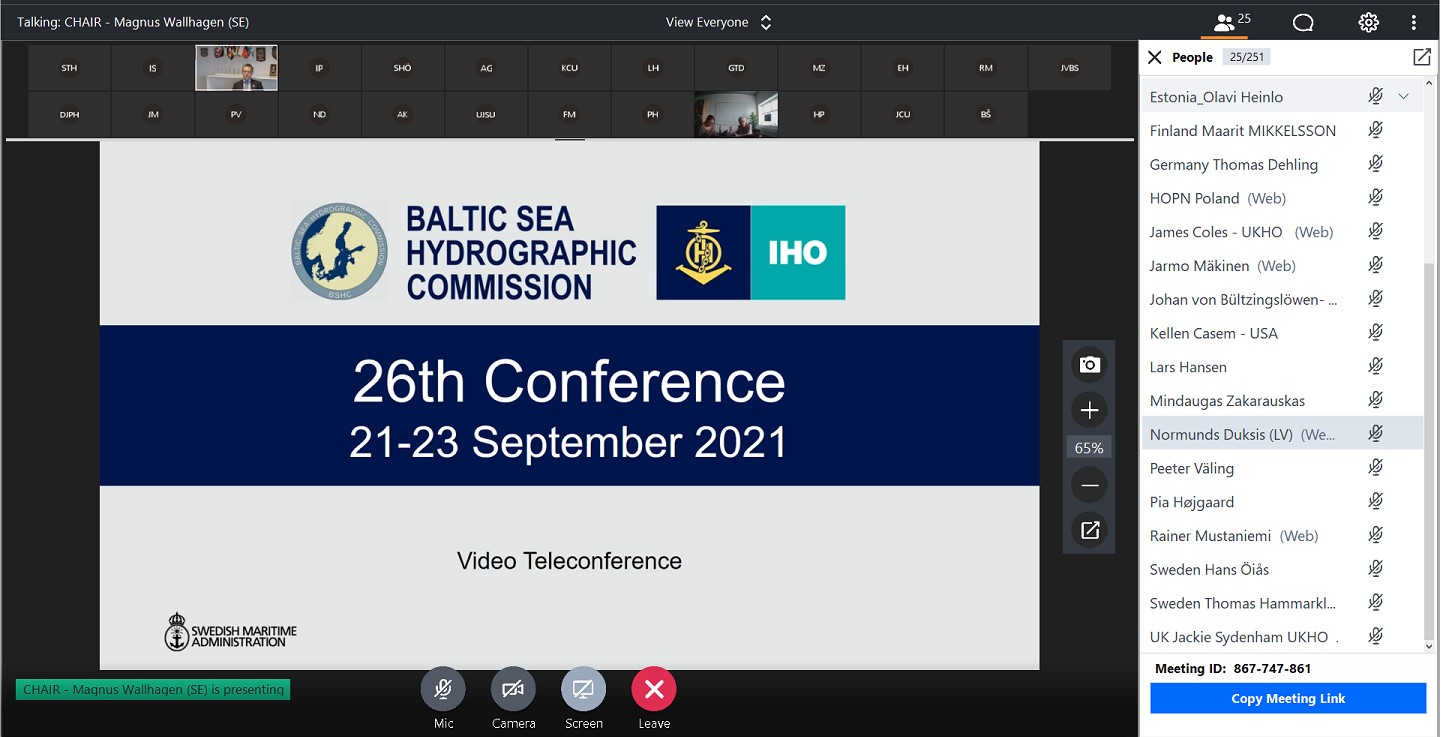Click the mic icon for Sweden Hans Öiås
The height and width of the screenshot is (737, 1441).
pyautogui.click(x=1376, y=569)
